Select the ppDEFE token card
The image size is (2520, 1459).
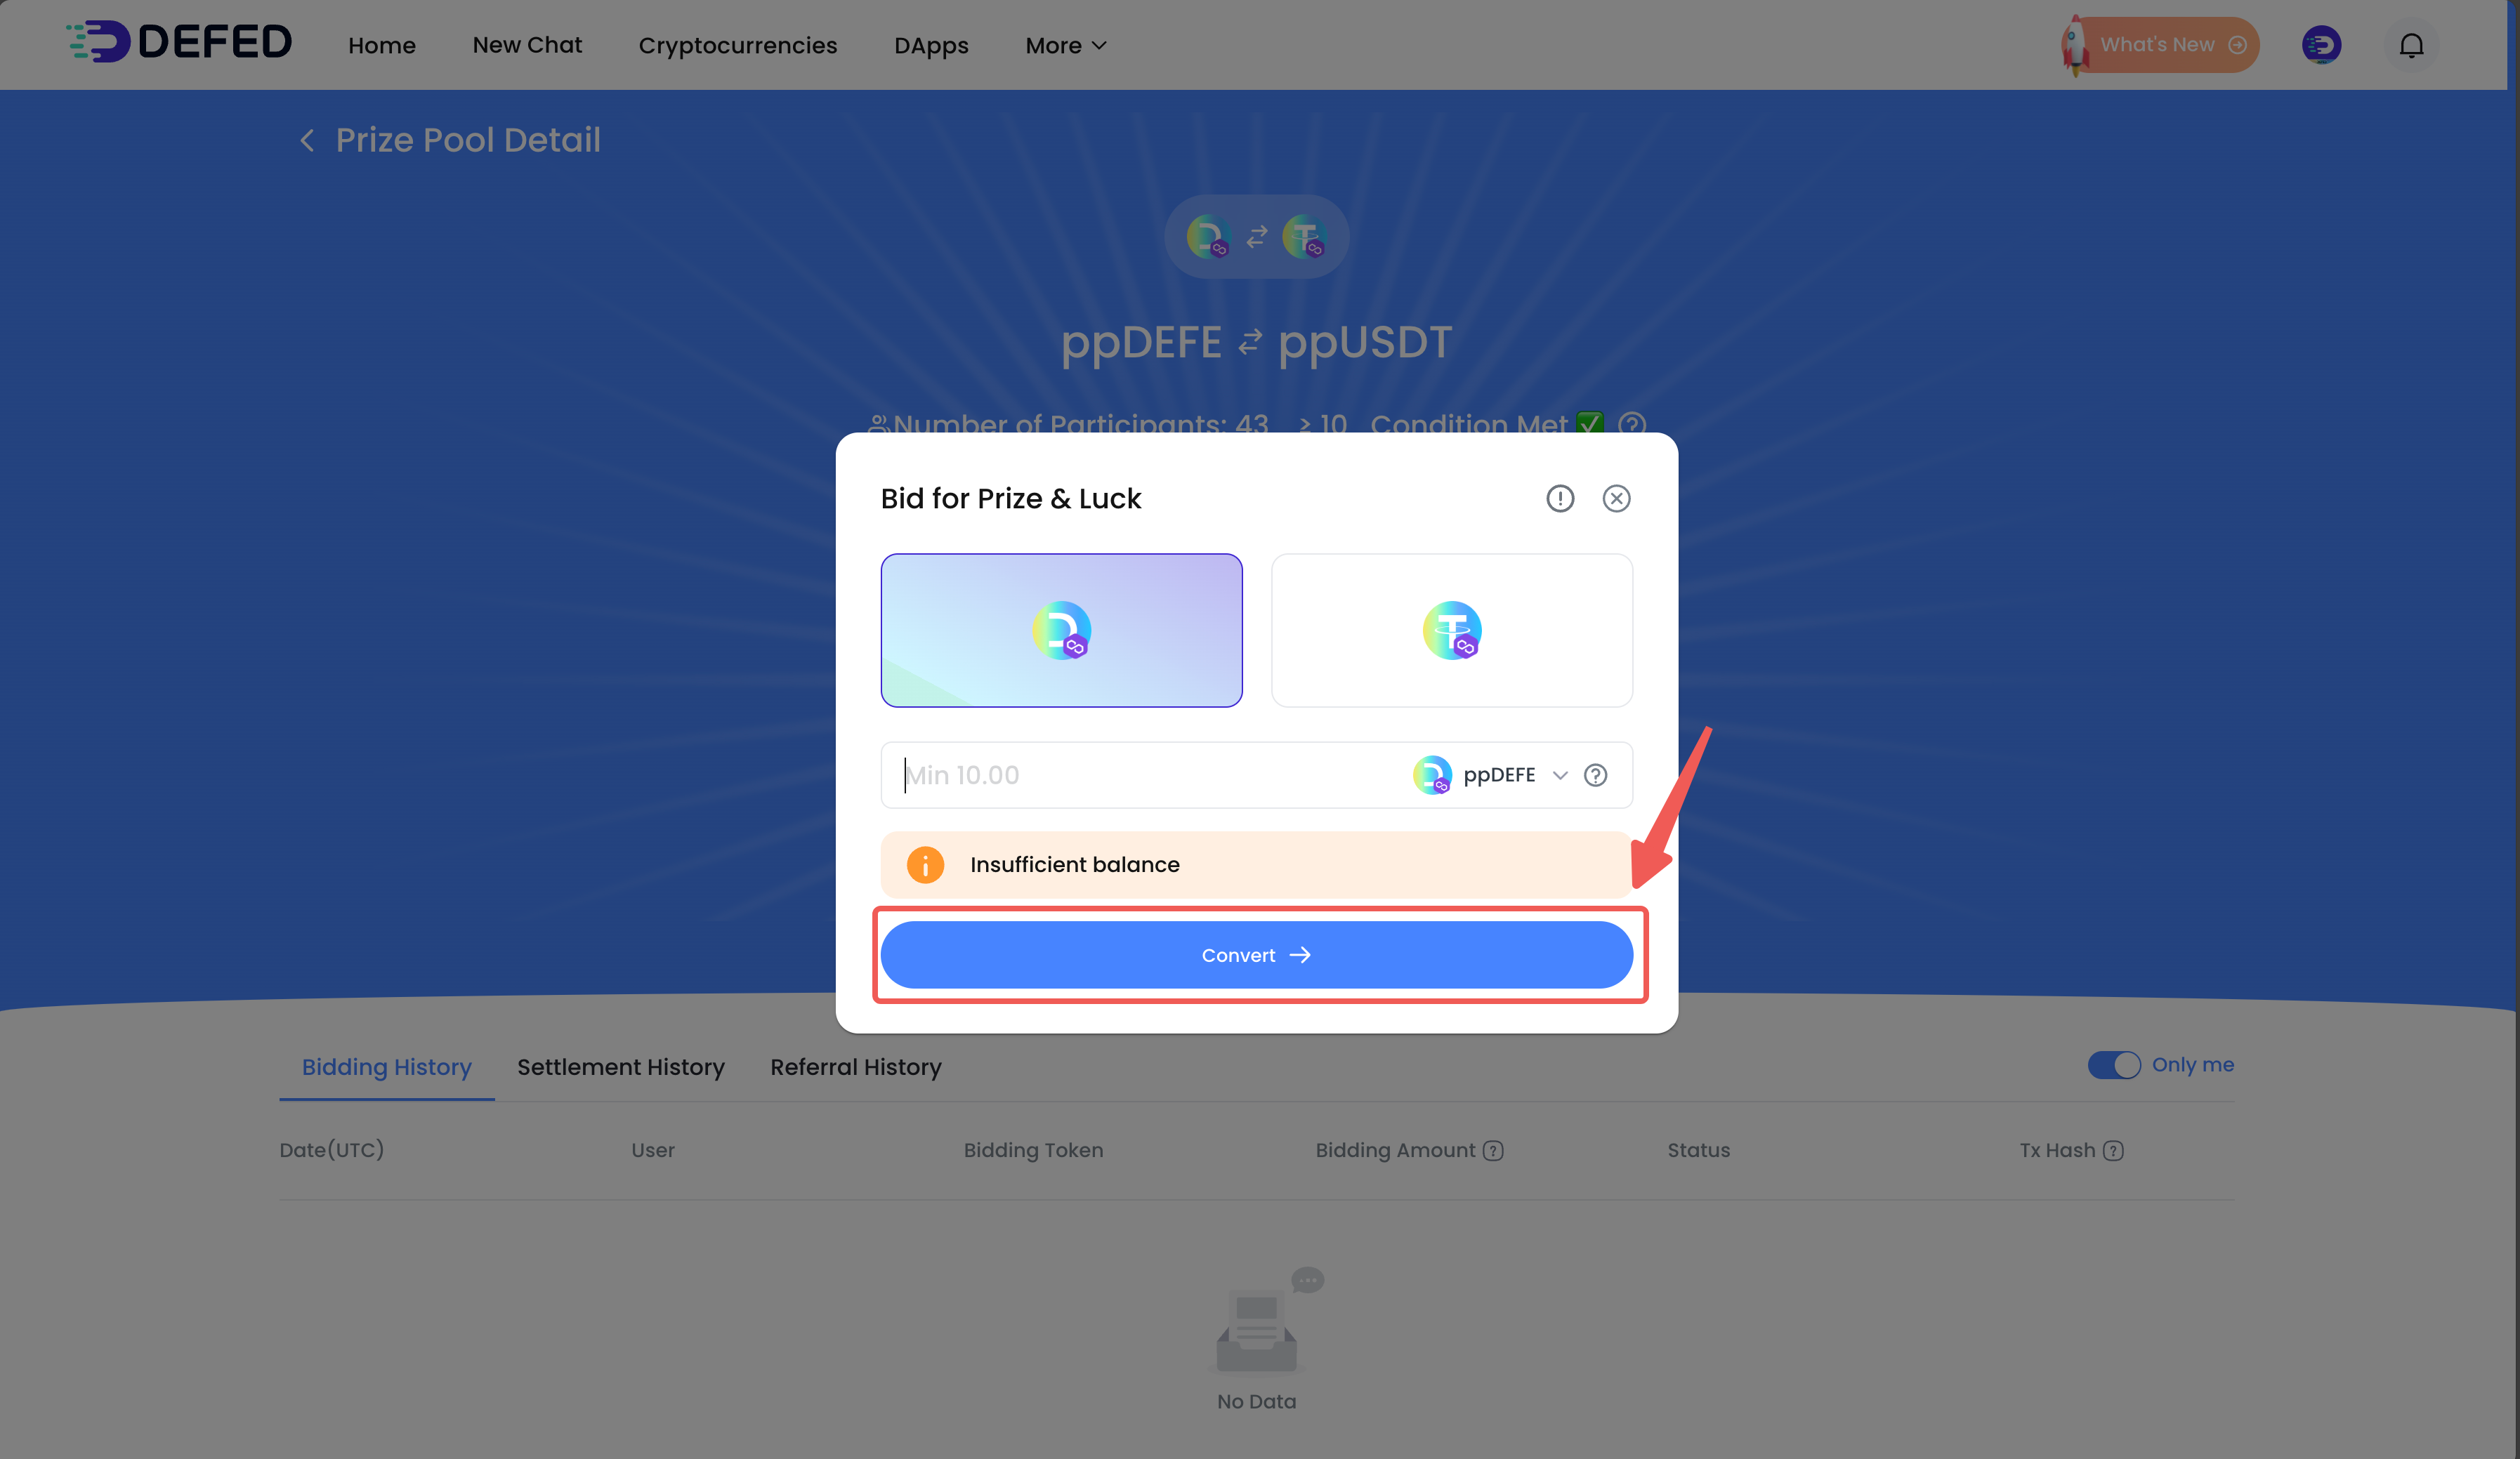tap(1061, 630)
